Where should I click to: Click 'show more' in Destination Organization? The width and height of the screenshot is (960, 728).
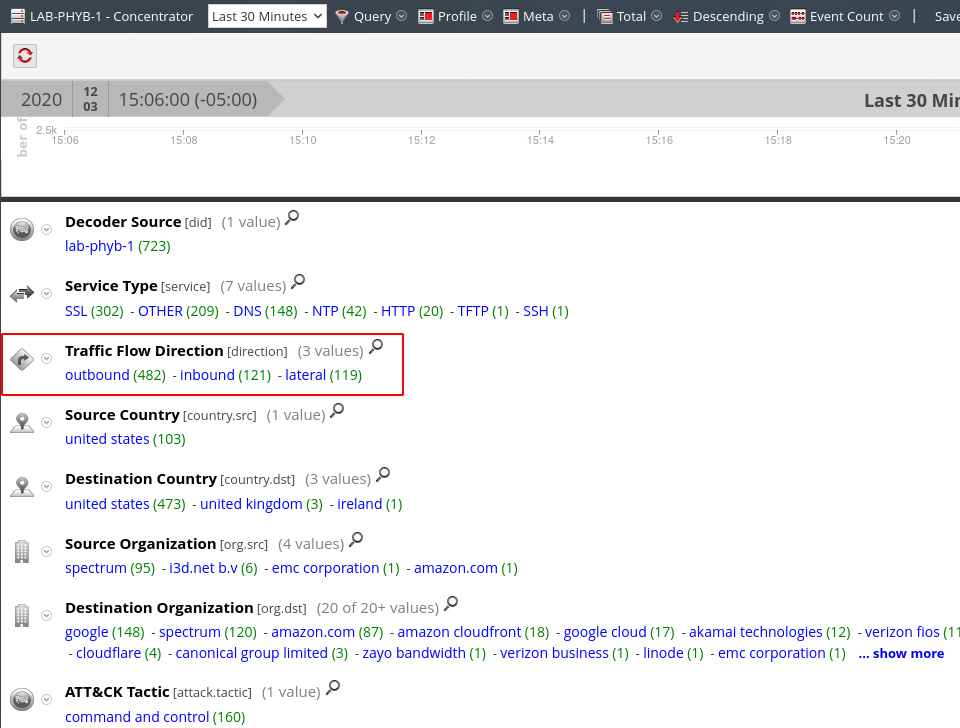901,654
